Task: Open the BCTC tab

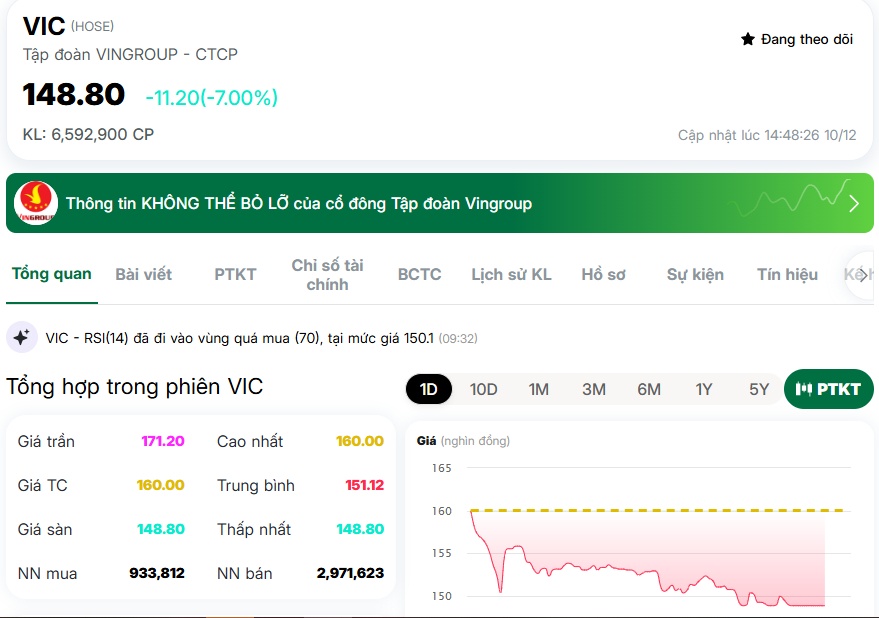Action: pos(419,274)
